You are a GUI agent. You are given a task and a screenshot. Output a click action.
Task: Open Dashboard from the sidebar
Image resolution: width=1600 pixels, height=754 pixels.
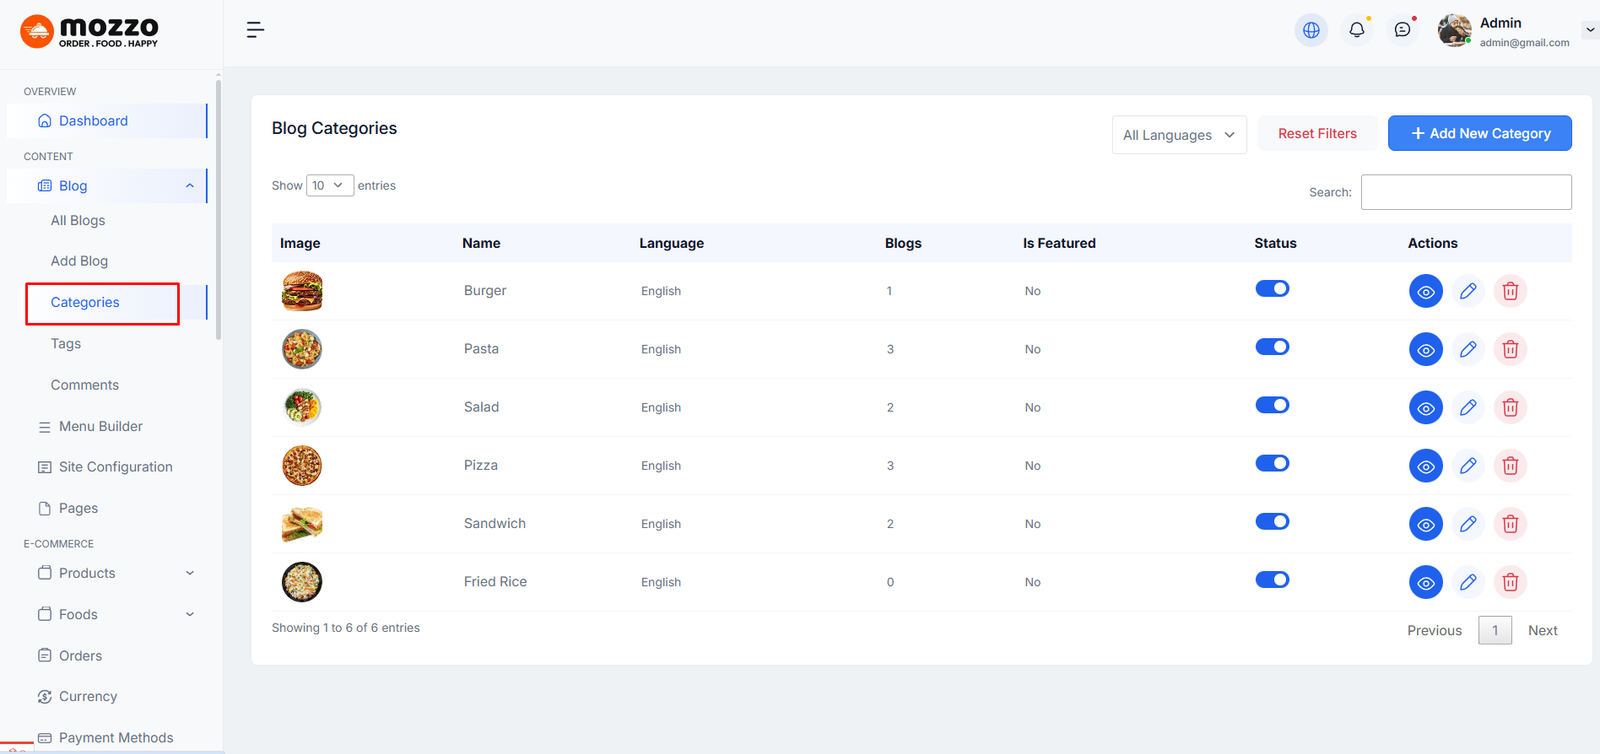[93, 121]
